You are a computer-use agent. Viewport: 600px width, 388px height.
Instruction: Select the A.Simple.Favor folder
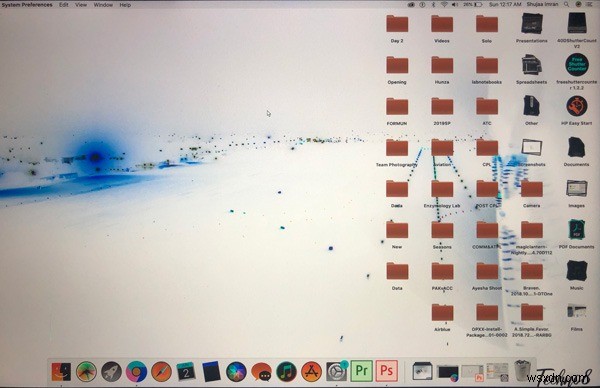click(x=532, y=314)
